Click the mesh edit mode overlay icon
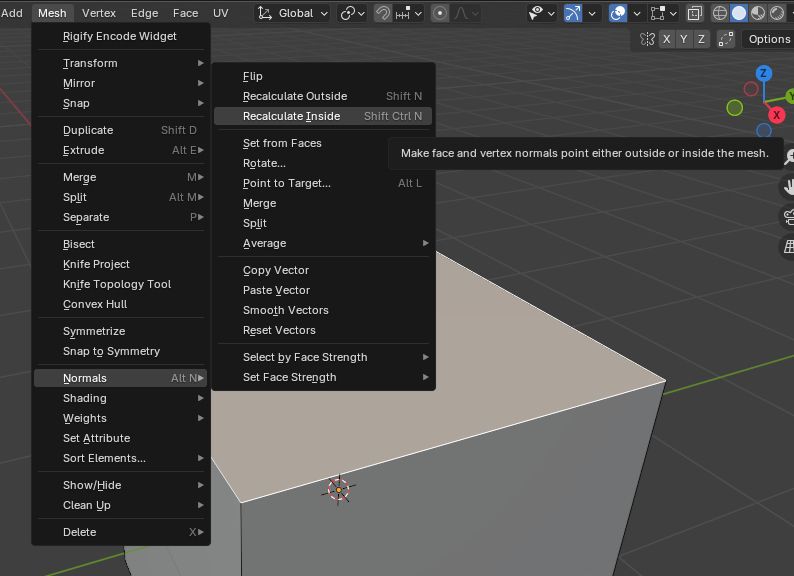 pos(657,13)
